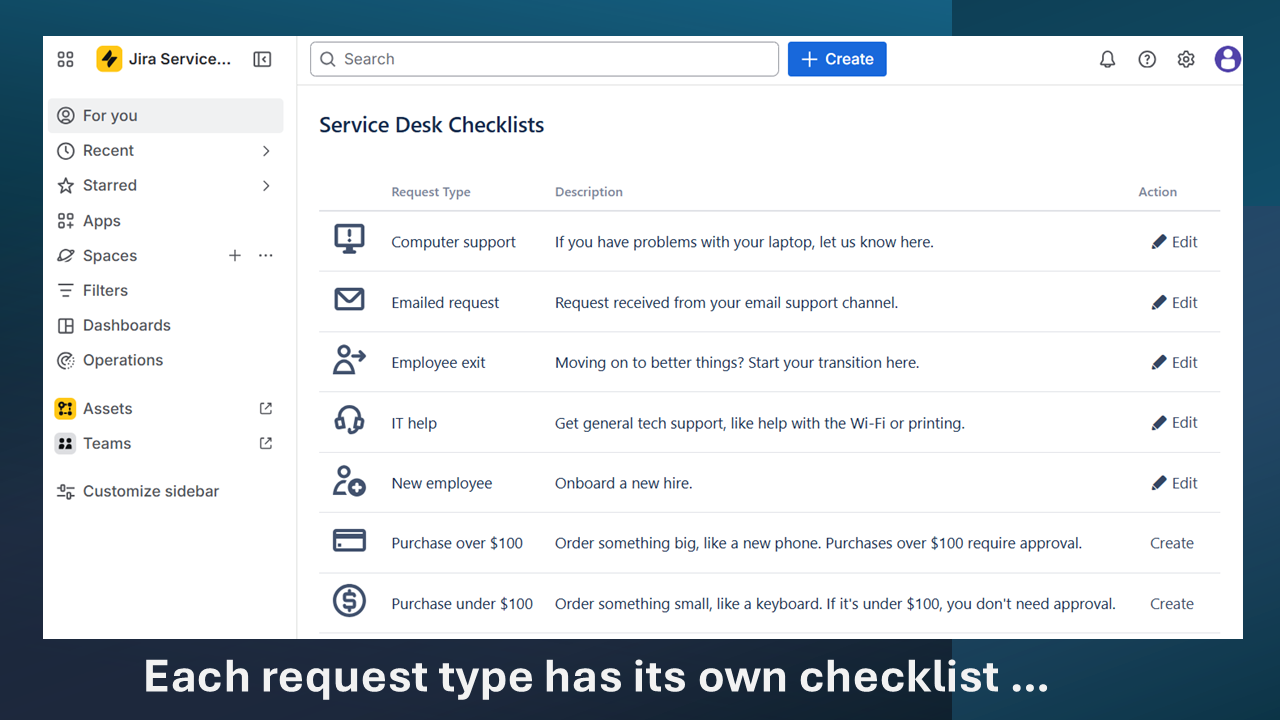Select the Computer support monitor icon
The image size is (1280, 720).
point(349,240)
